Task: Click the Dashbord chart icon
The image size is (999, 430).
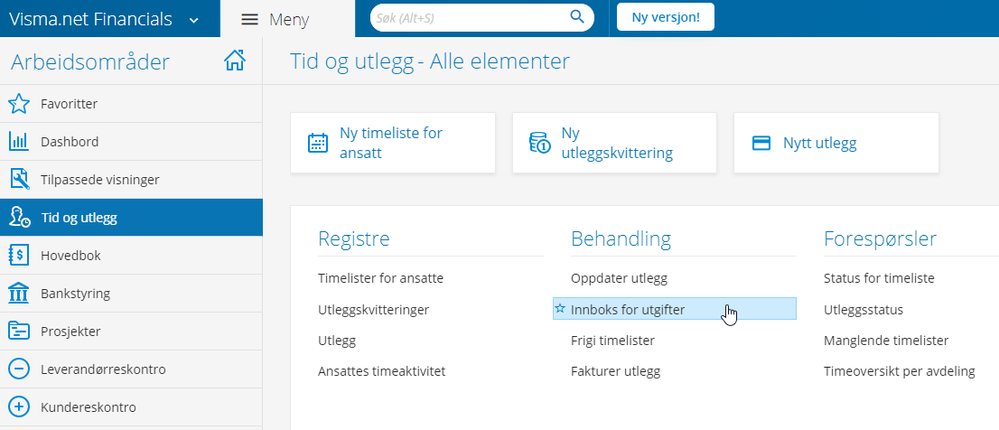Action: [18, 142]
